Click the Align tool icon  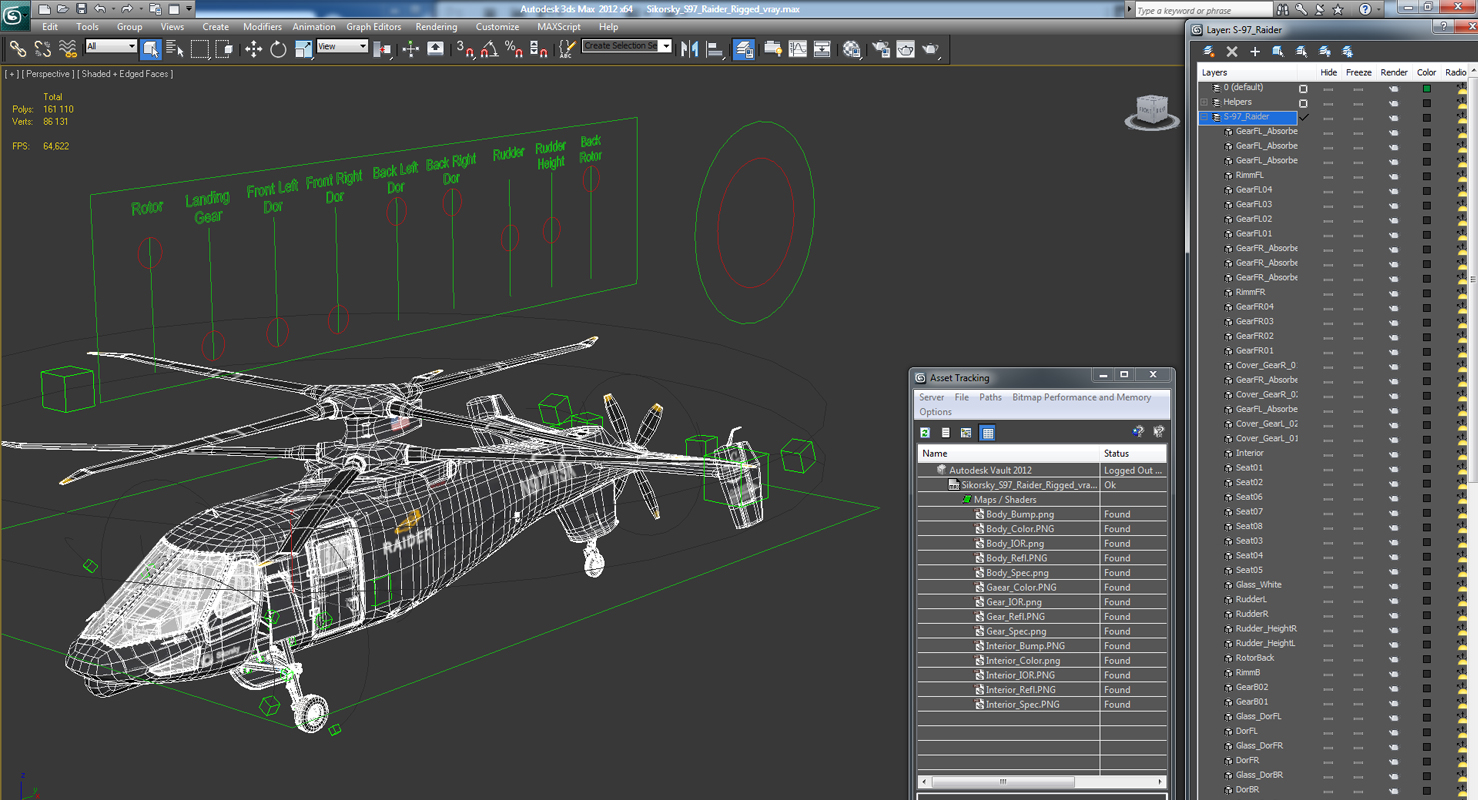tap(715, 48)
